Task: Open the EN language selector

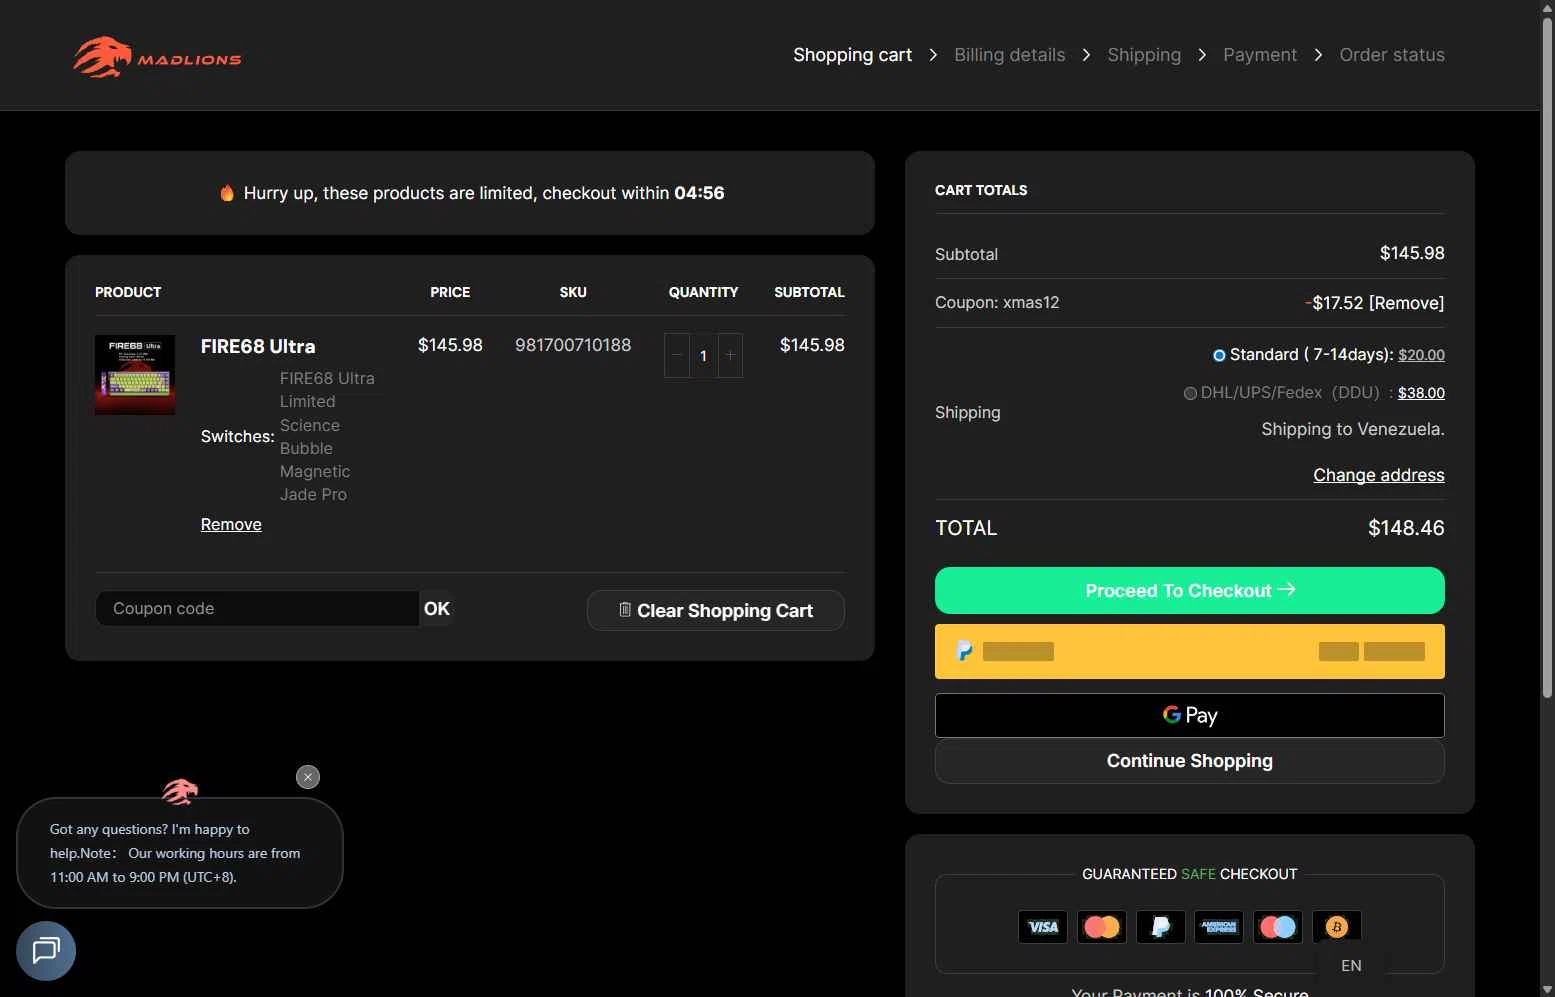Action: coord(1351,965)
